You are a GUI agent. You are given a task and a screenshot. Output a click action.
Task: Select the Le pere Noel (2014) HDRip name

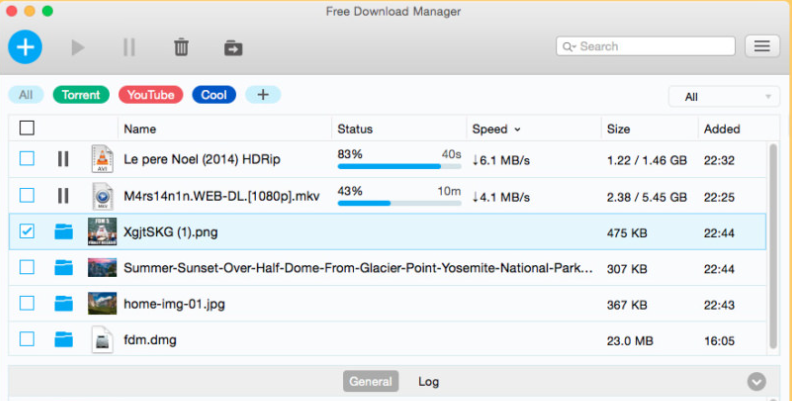202,159
